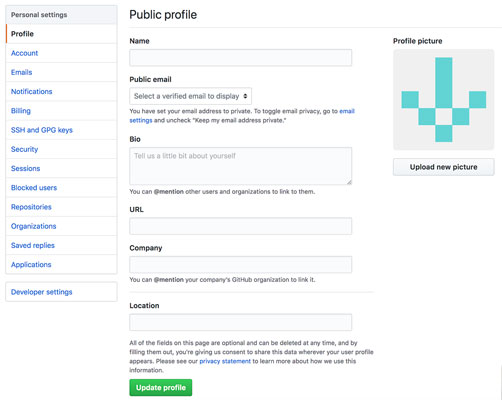Open Emails settings
The image size is (502, 400).
pyautogui.click(x=61, y=72)
